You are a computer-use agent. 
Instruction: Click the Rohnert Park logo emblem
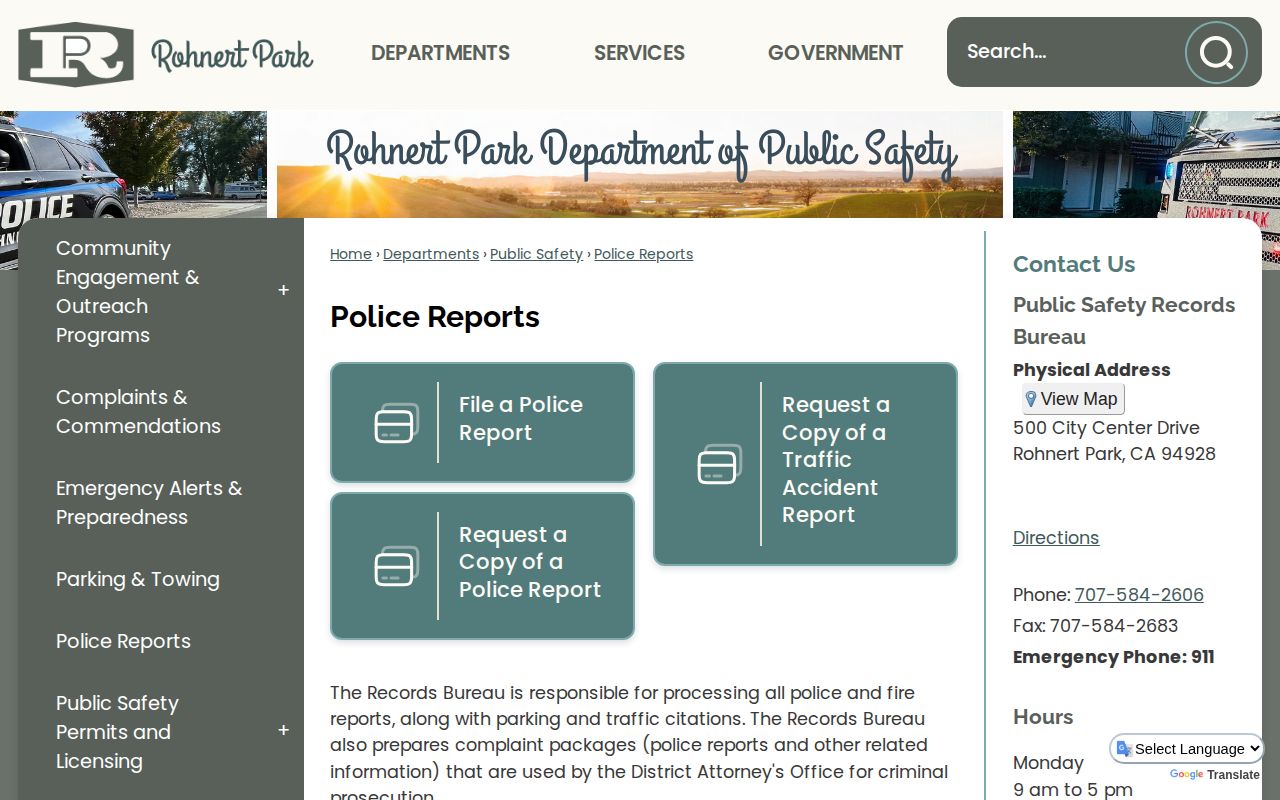[76, 54]
